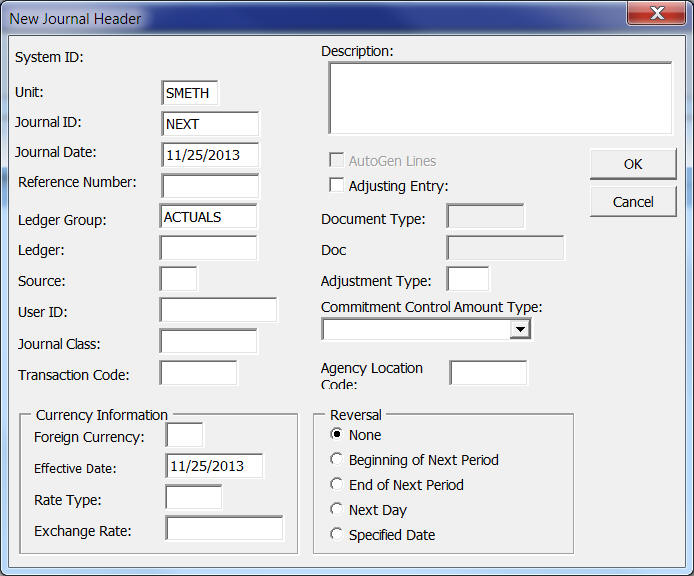Choose Beginning of Next Period reversal
This screenshot has width=694, height=576.
coord(336,460)
